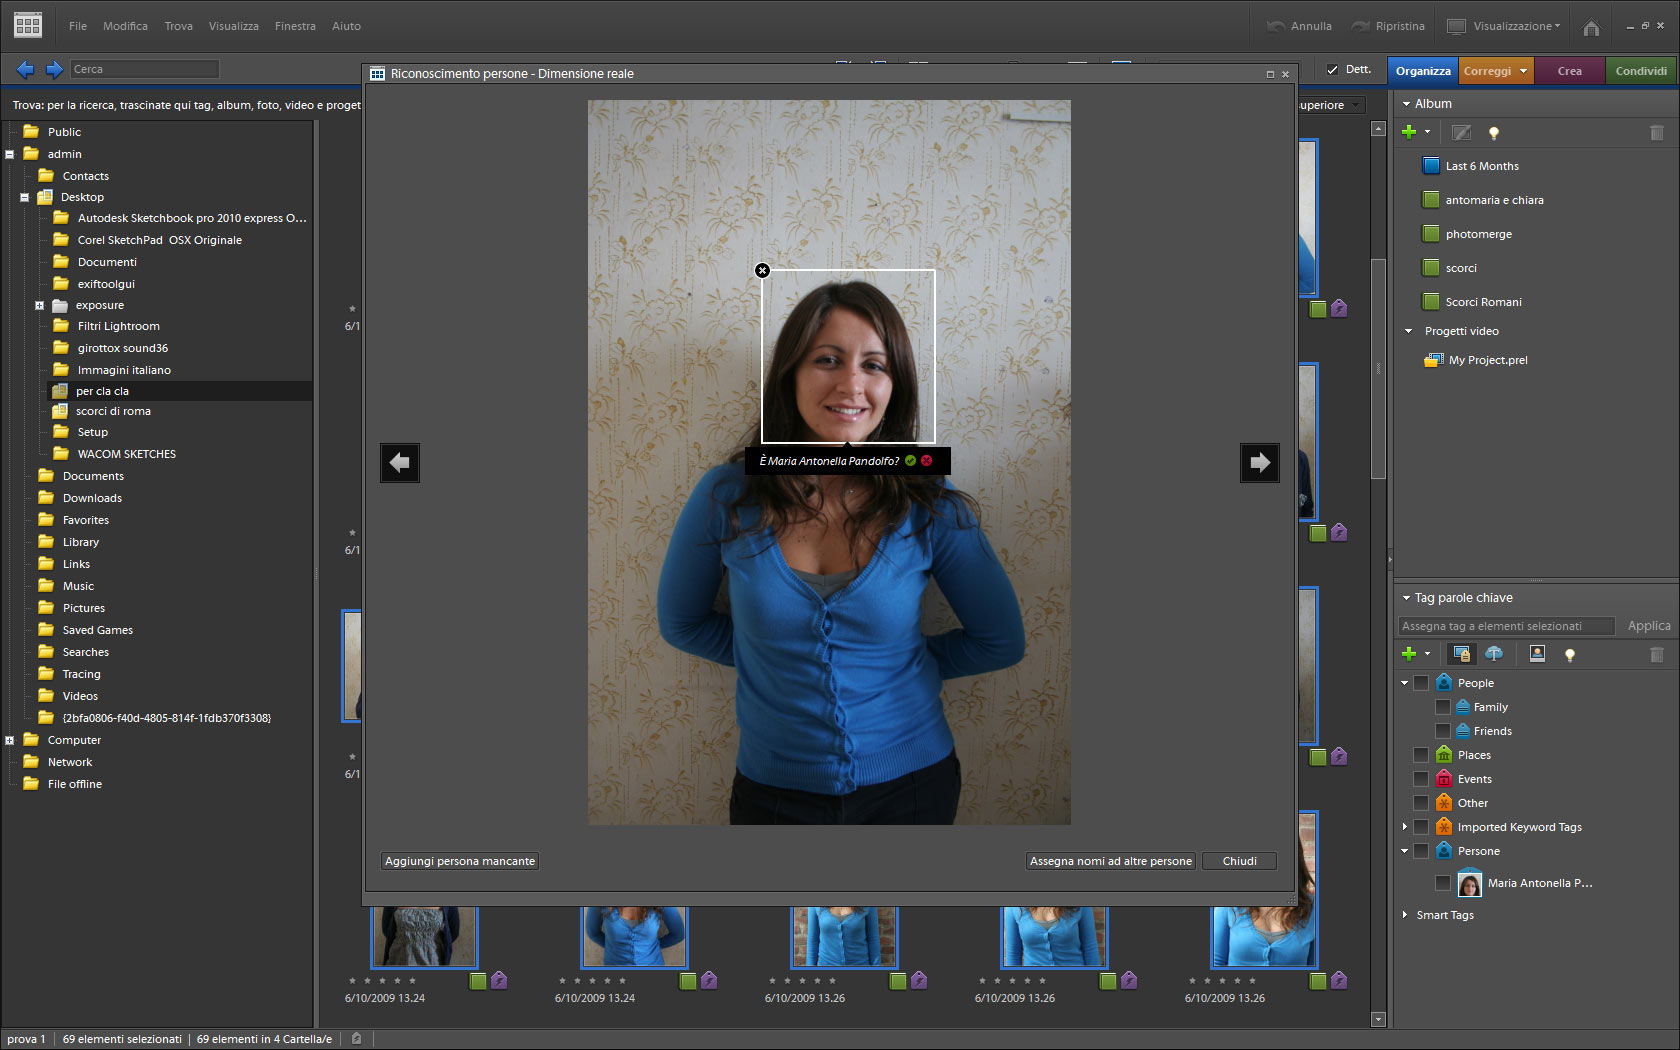The height and width of the screenshot is (1050, 1680).
Task: Click the Aggiungi persona mancante button
Action: (x=460, y=861)
